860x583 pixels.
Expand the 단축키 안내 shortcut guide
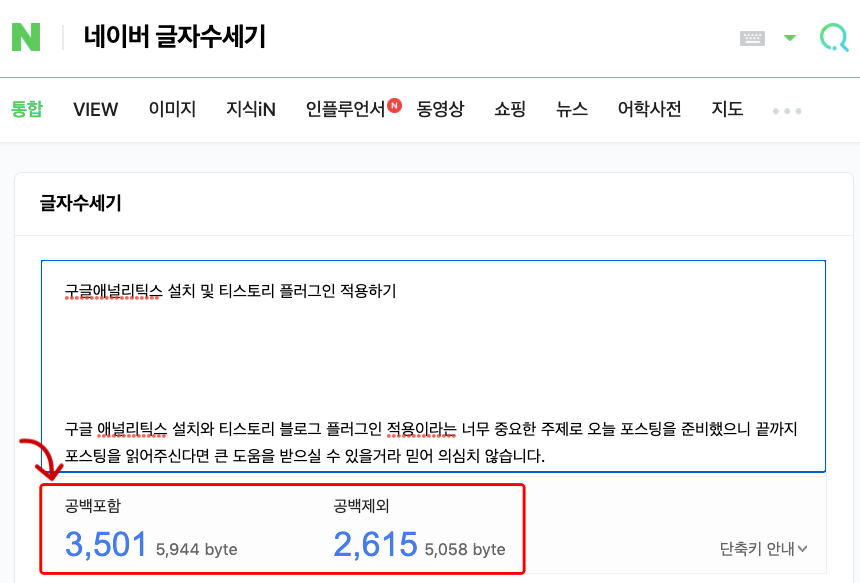tap(763, 548)
